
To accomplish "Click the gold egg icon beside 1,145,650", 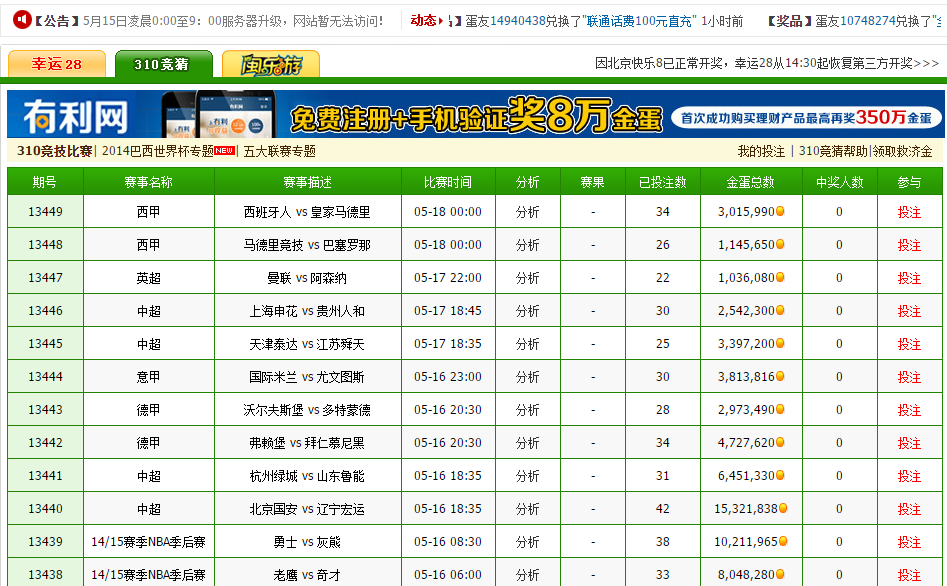I will 780,244.
